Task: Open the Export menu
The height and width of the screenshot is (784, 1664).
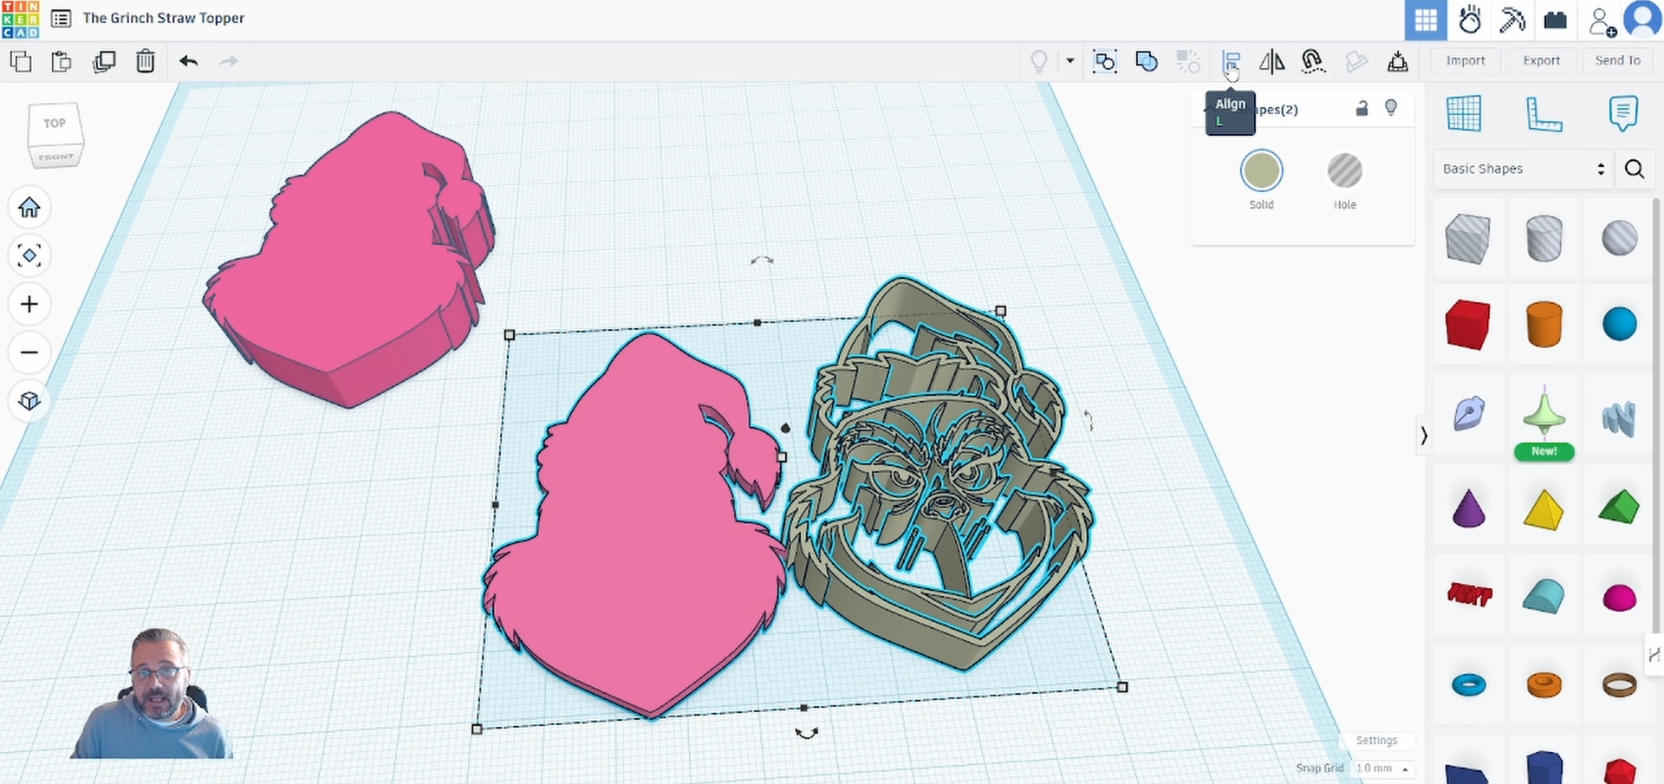Action: (x=1541, y=61)
